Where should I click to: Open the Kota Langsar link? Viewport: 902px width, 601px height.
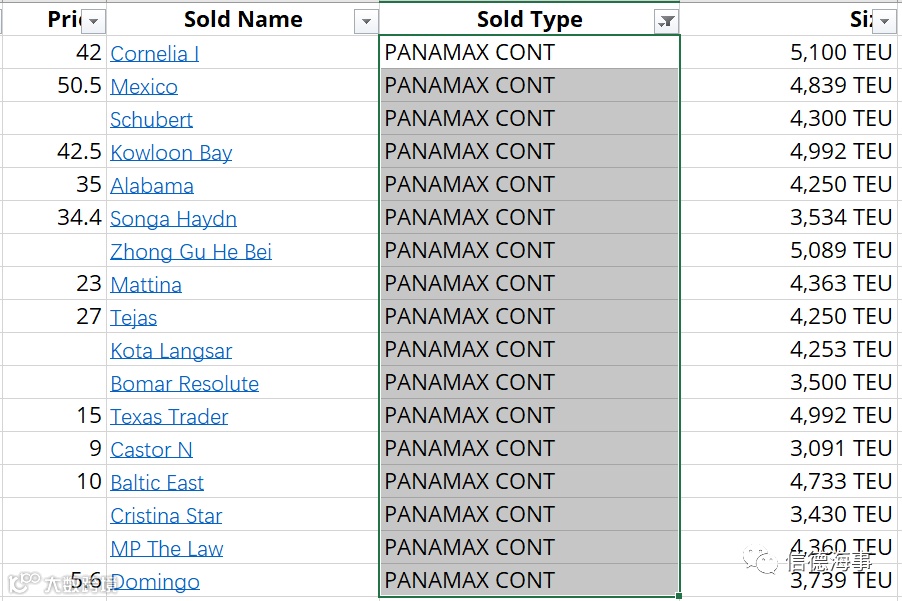click(171, 351)
